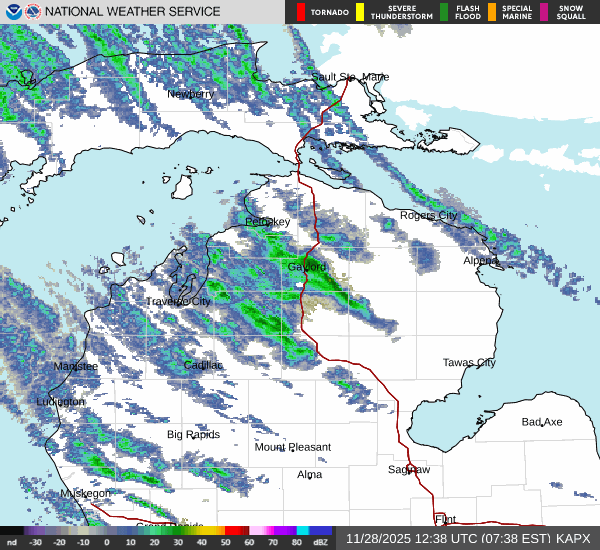This screenshot has width=600, height=550.
Task: Click the nd swatch on dBZ scale
Action: [11, 541]
